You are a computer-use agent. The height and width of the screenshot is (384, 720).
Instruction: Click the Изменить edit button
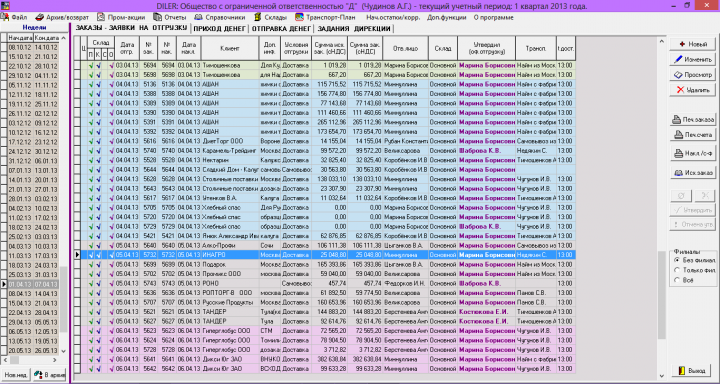pos(693,60)
